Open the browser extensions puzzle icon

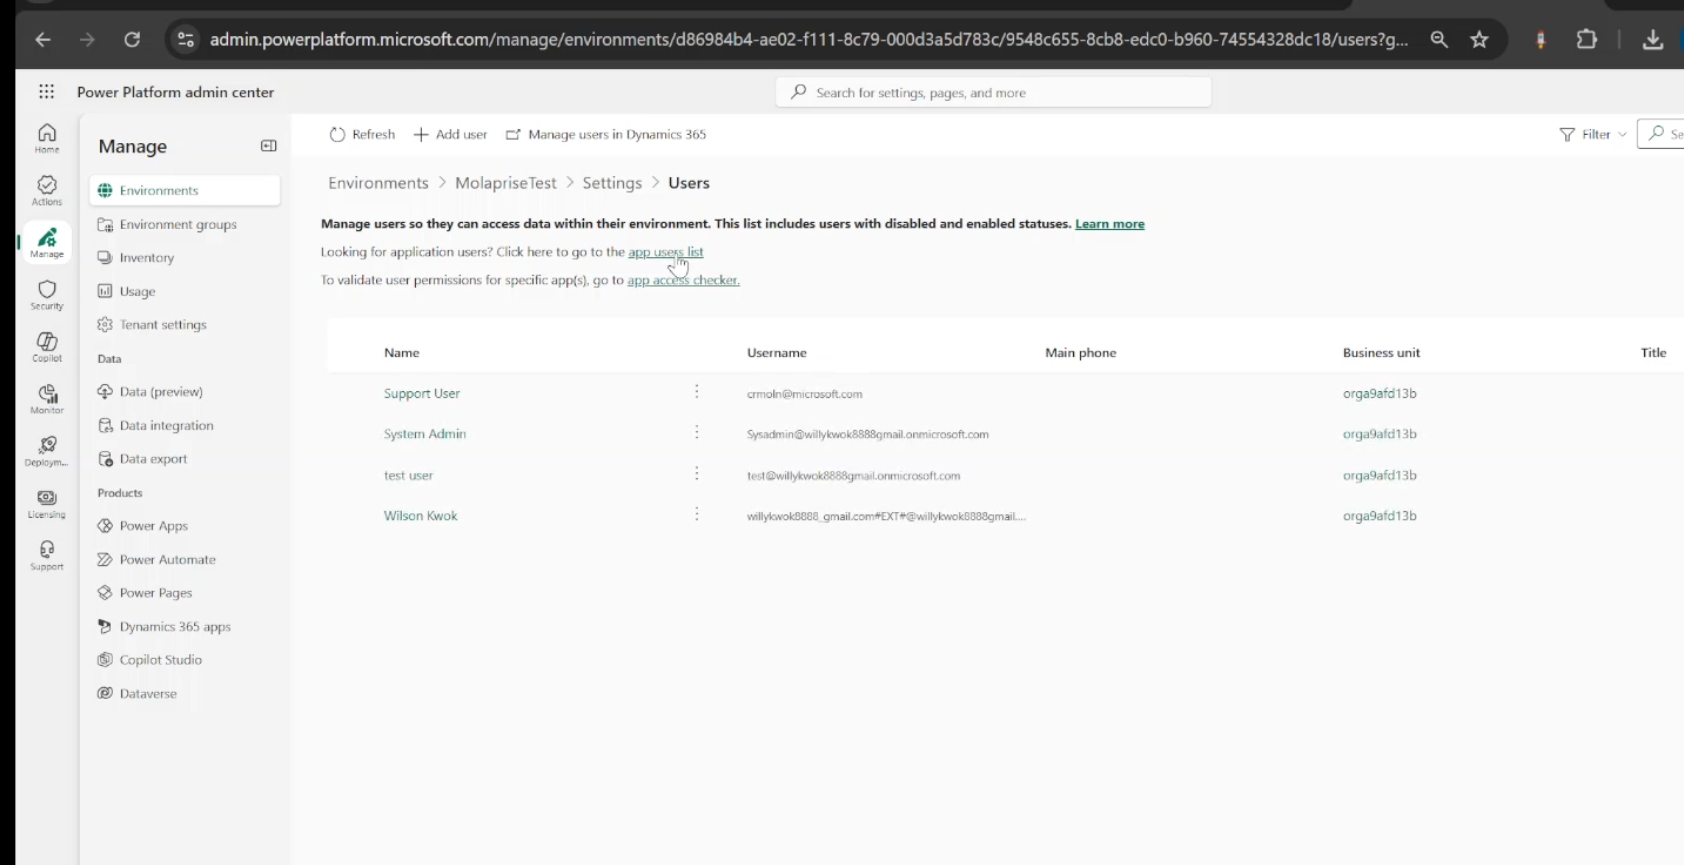(x=1587, y=40)
